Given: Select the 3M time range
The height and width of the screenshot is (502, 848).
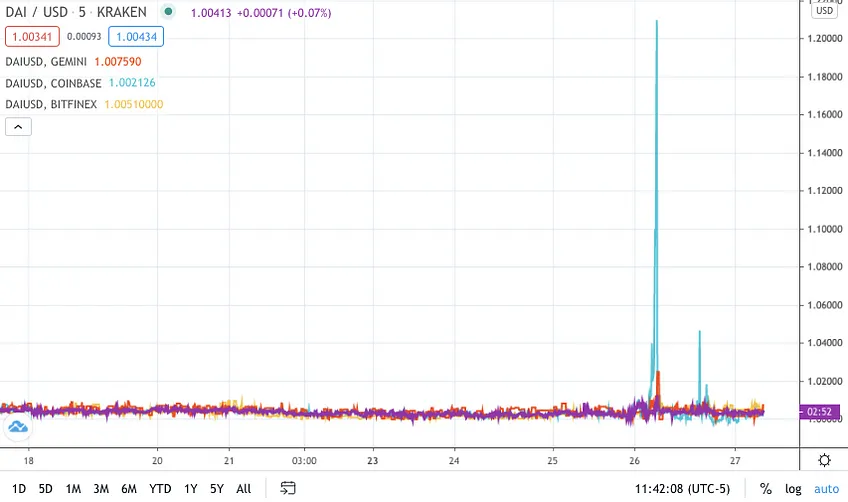Looking at the screenshot, I should pyautogui.click(x=101, y=489).
